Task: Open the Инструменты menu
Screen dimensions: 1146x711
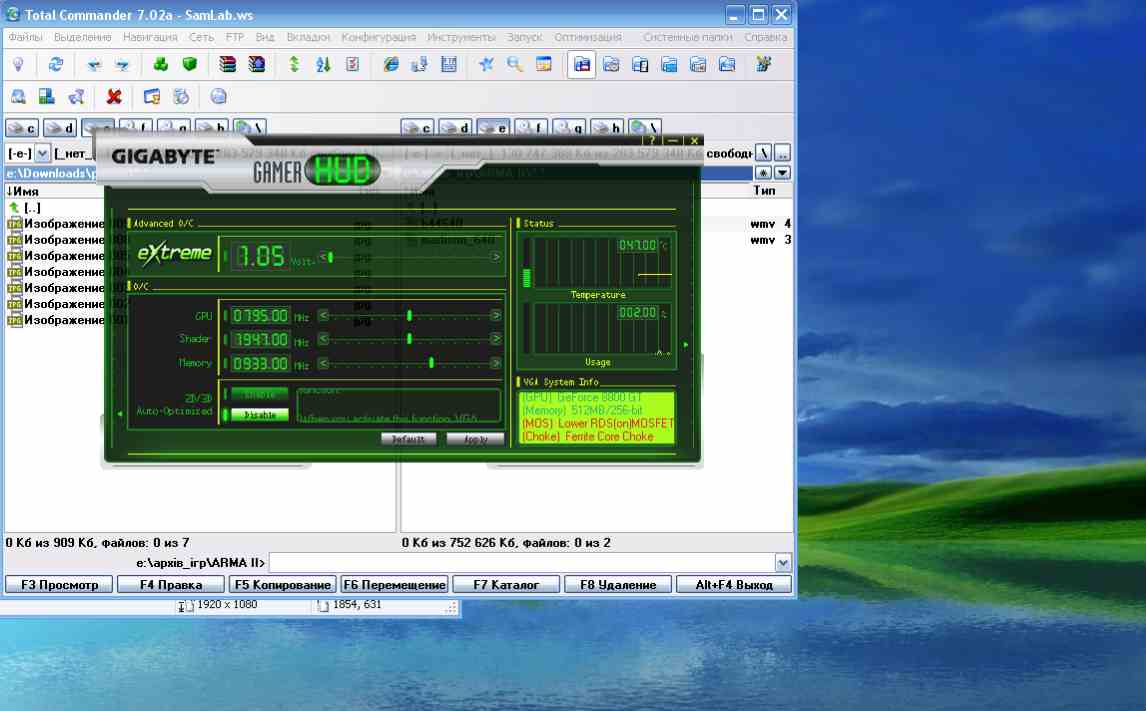Action: tap(461, 37)
